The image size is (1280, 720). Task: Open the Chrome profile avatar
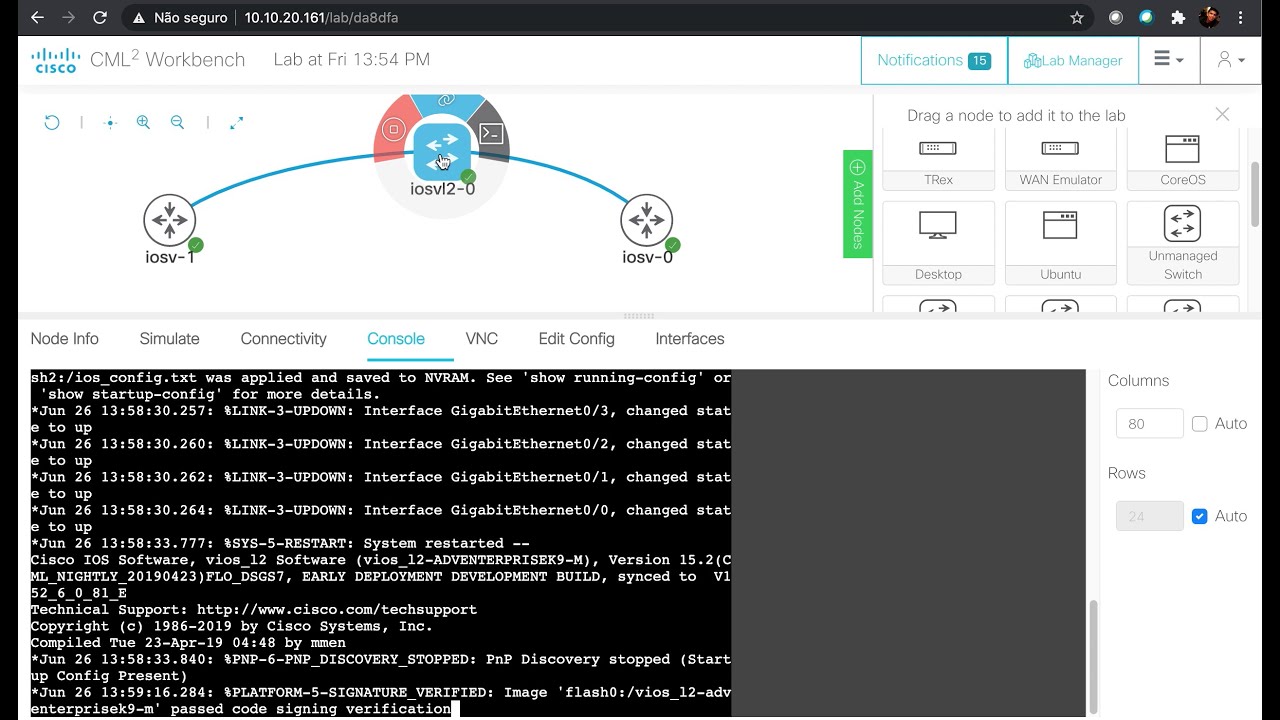(x=1209, y=17)
